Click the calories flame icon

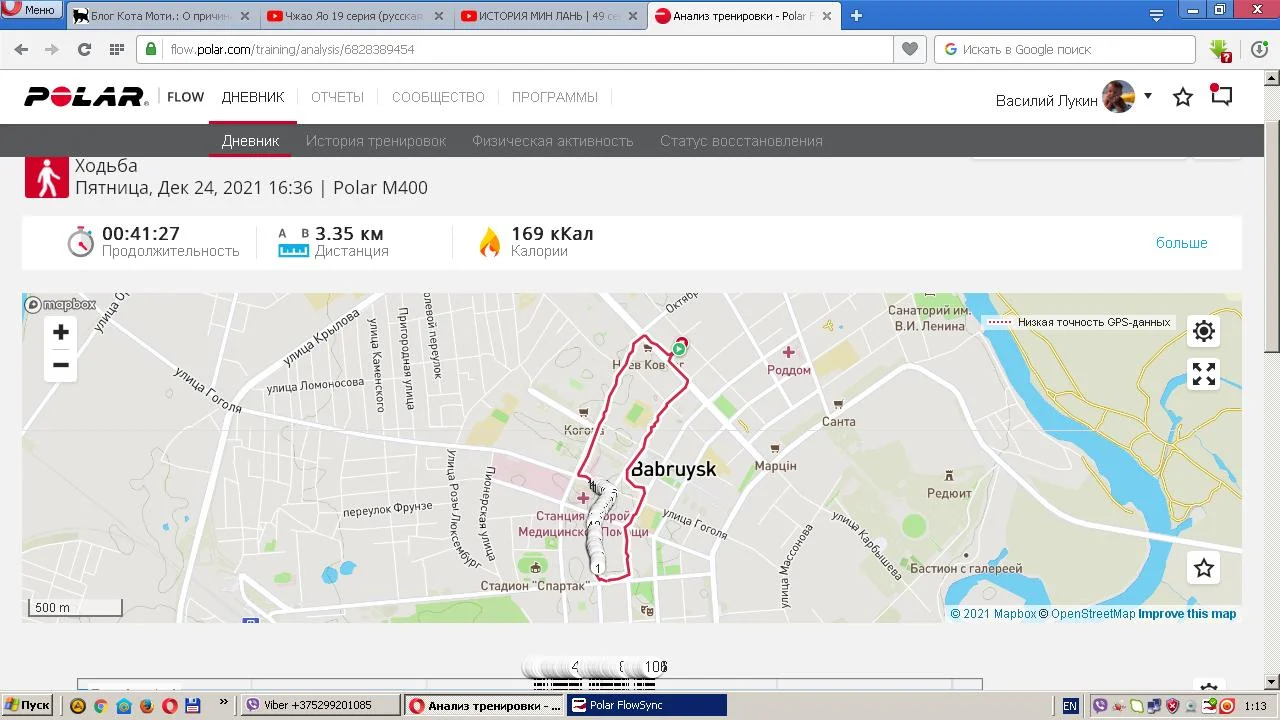coord(489,242)
